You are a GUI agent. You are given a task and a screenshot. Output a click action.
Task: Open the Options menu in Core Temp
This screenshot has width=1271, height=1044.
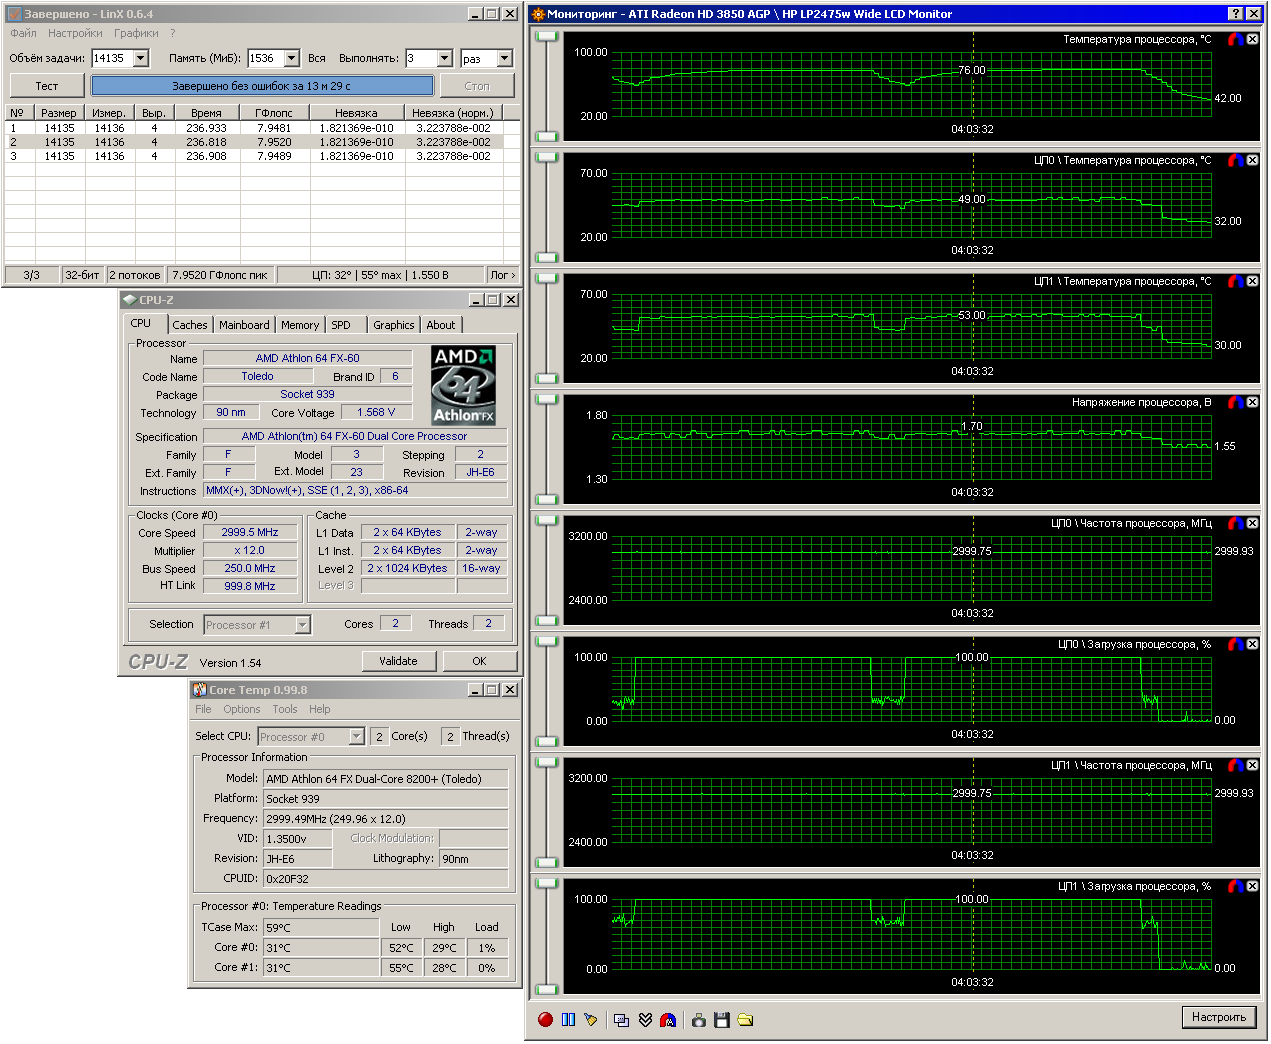pyautogui.click(x=242, y=709)
